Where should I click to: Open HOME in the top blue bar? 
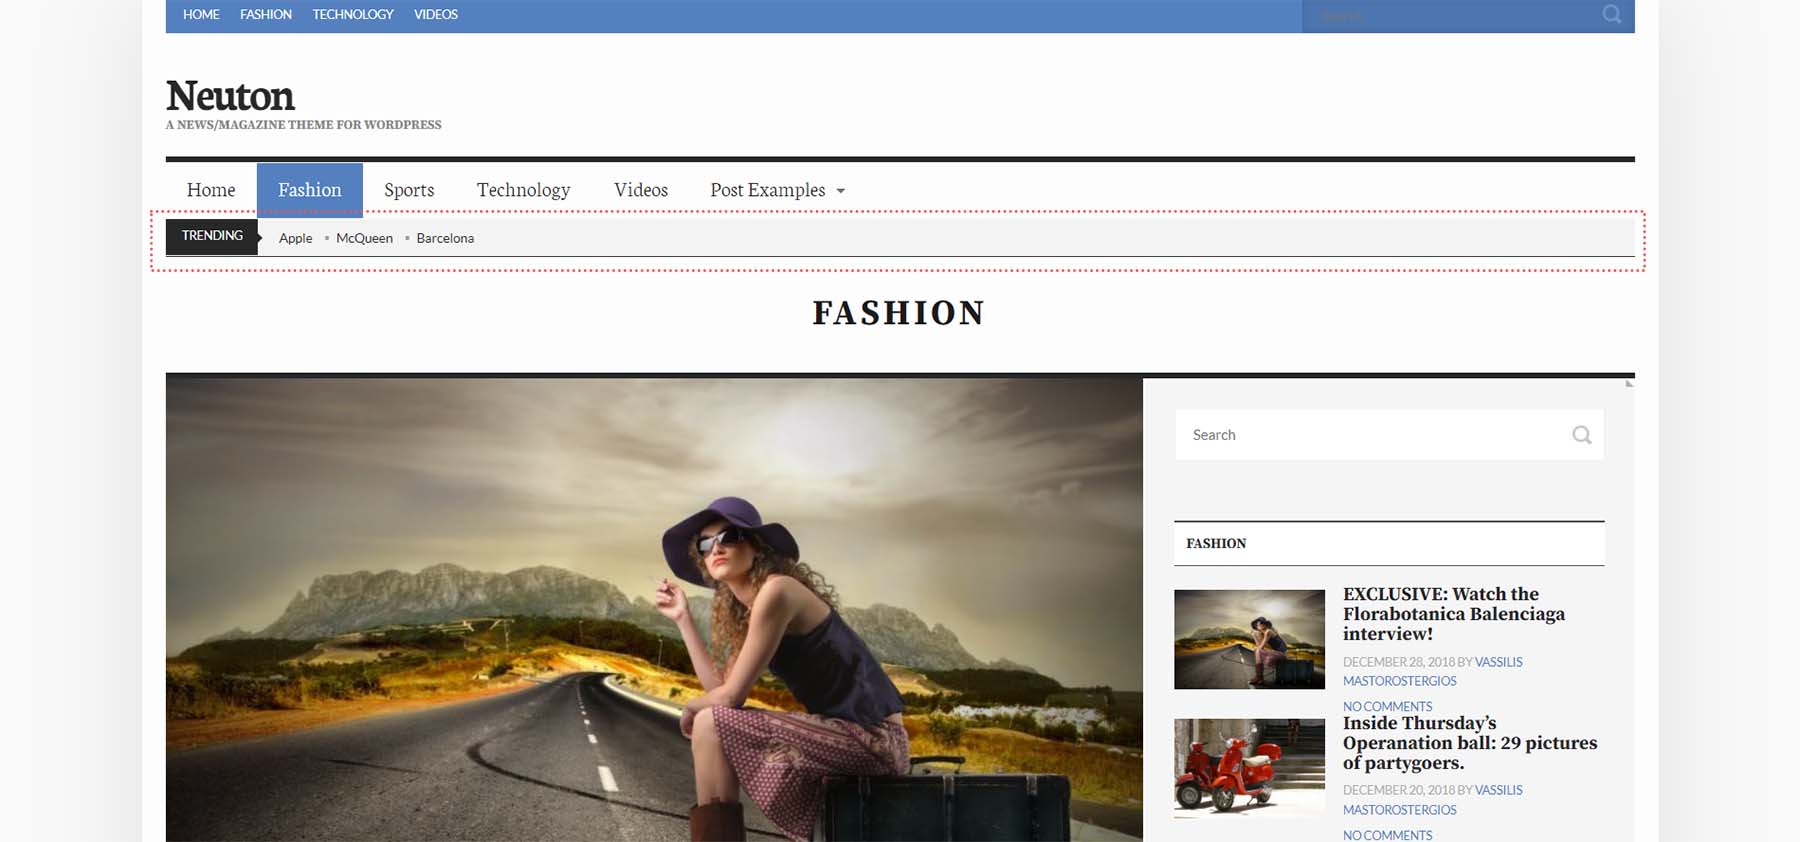[201, 14]
